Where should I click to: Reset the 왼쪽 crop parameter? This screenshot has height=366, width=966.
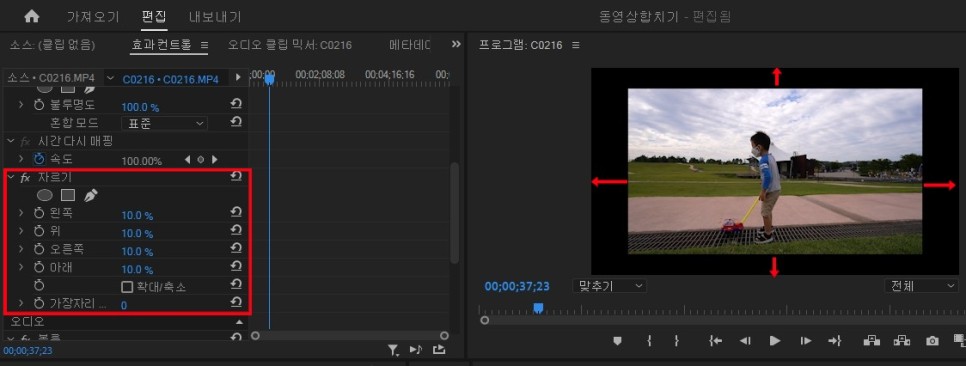point(235,212)
